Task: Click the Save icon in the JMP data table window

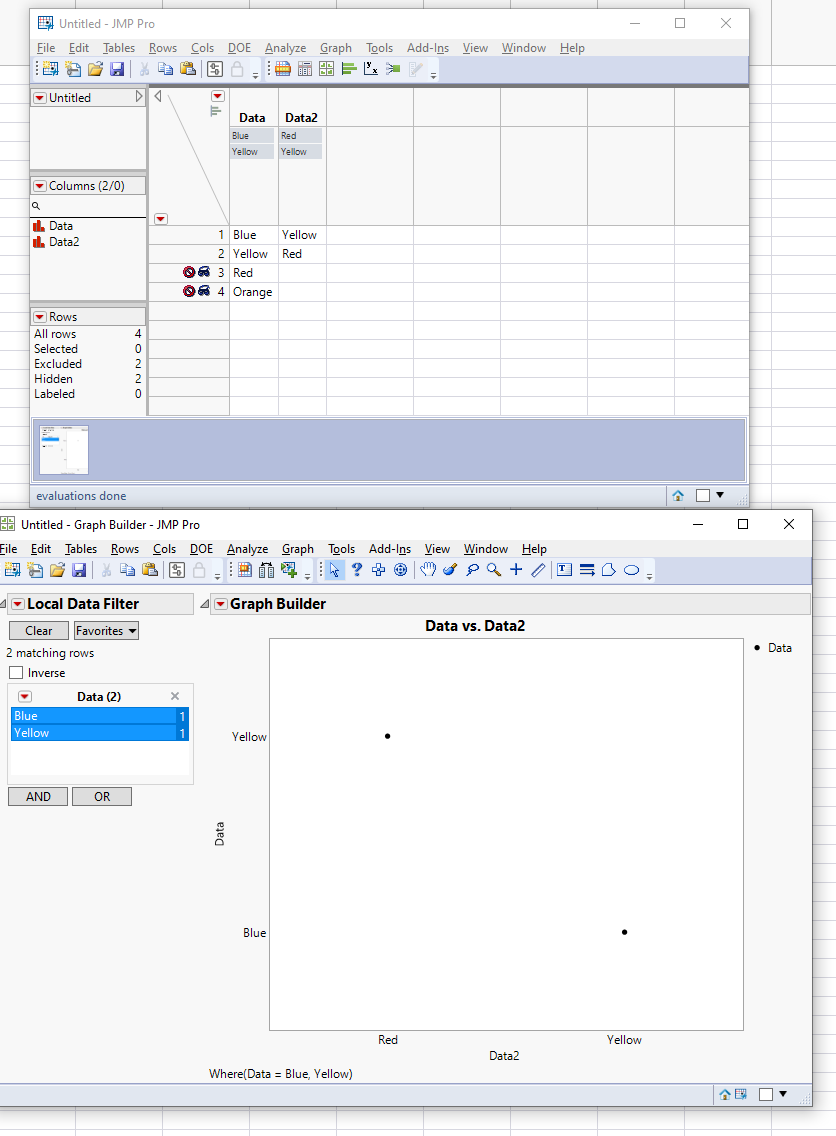Action: [118, 68]
